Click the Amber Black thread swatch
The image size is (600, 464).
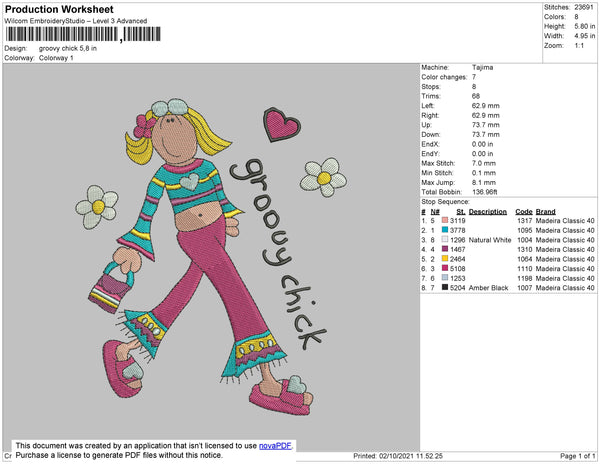tap(445, 287)
